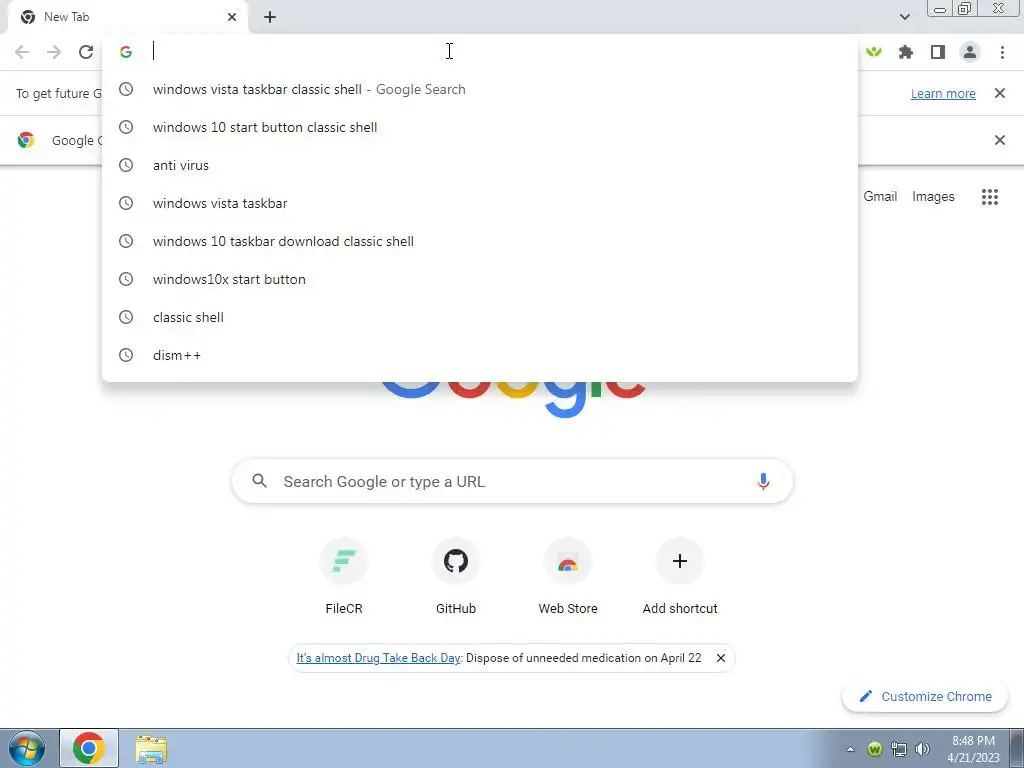This screenshot has height=768, width=1024.
Task: Click the taskbar clock showing 8:48 PM
Action: point(973,749)
